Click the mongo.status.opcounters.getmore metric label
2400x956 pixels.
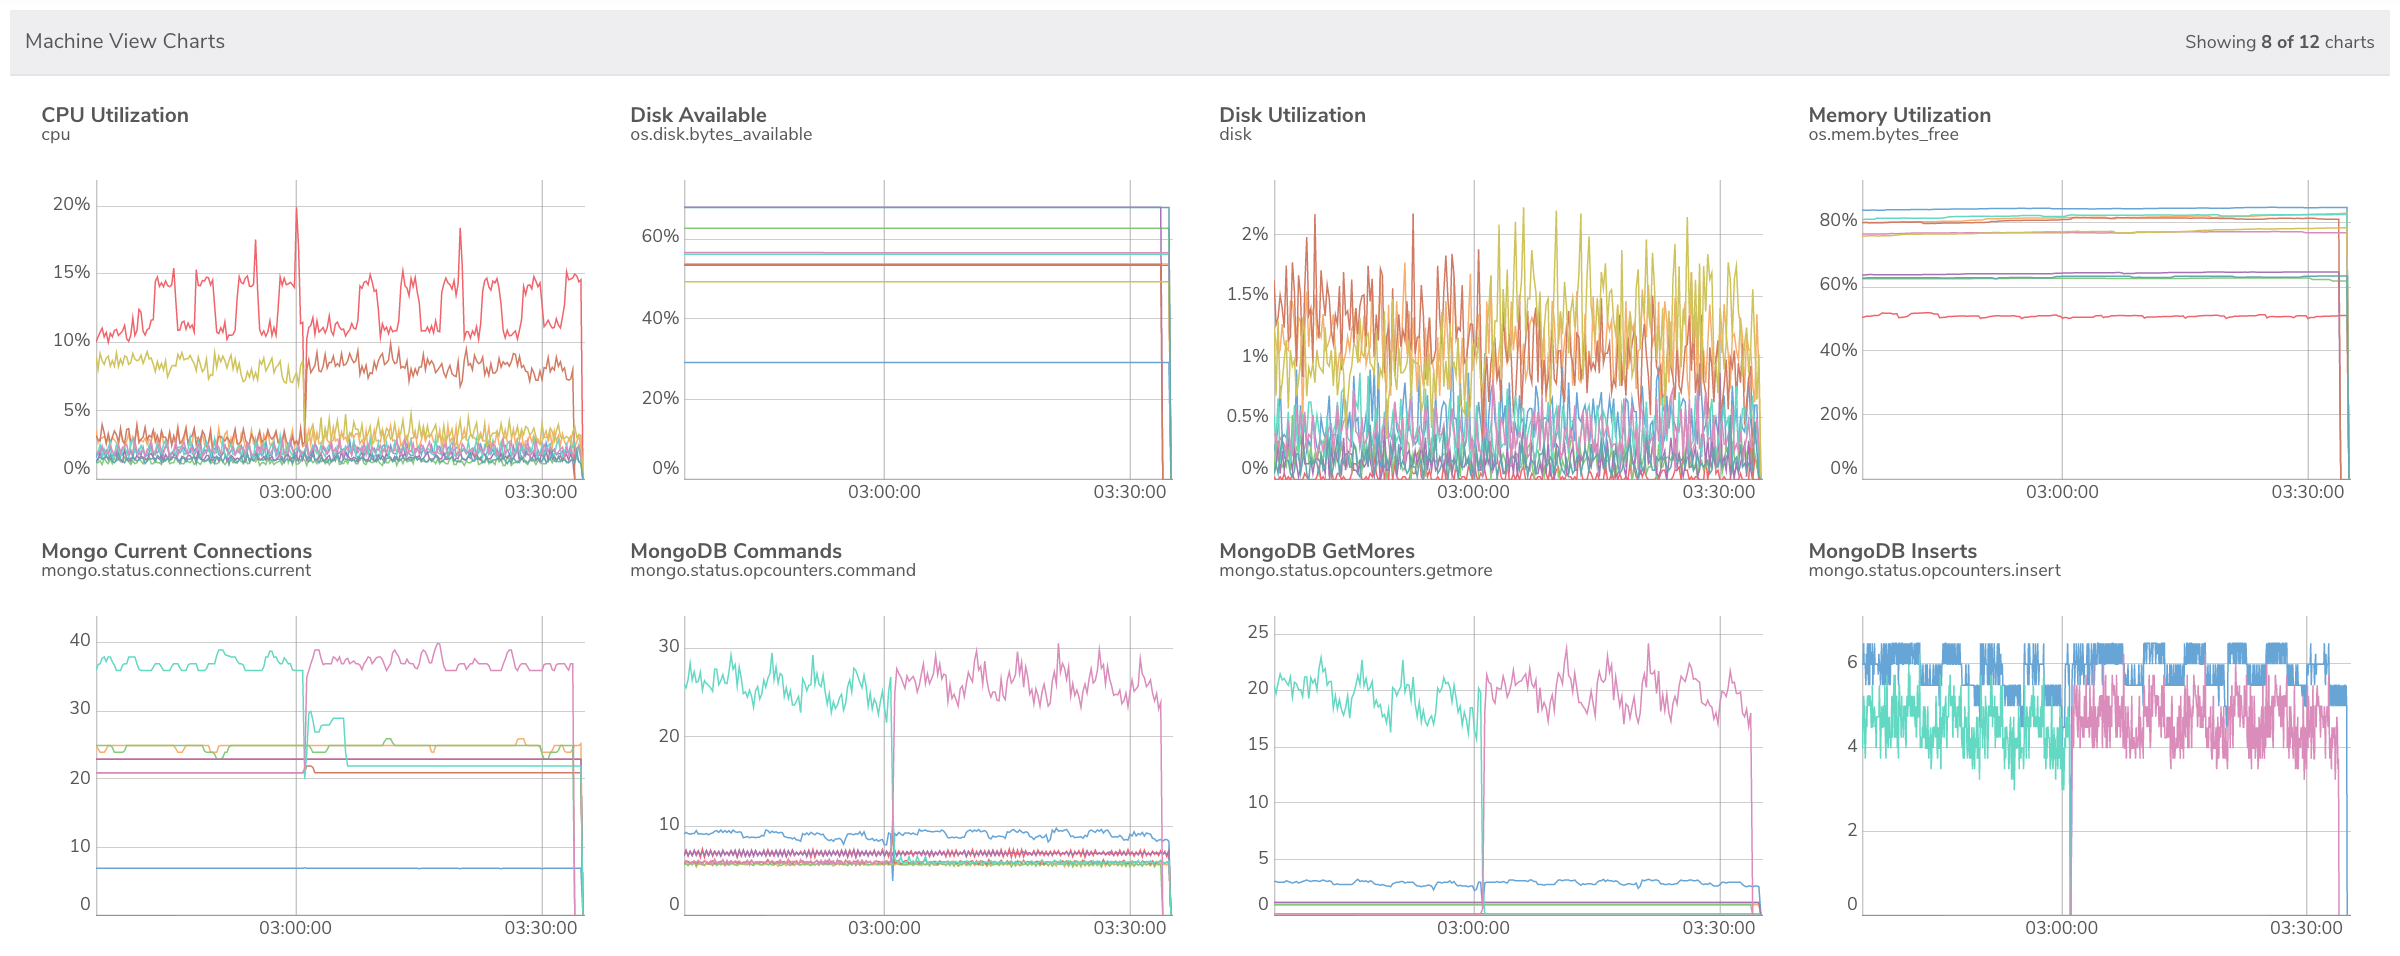(x=1355, y=570)
